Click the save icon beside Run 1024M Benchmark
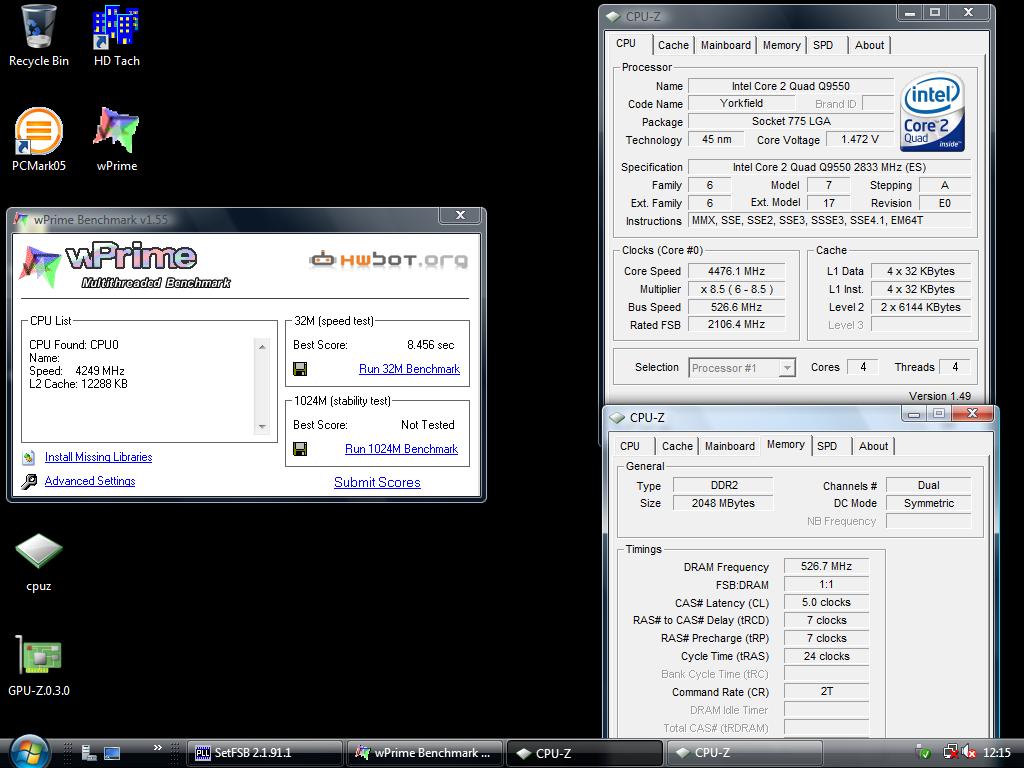 [300, 449]
